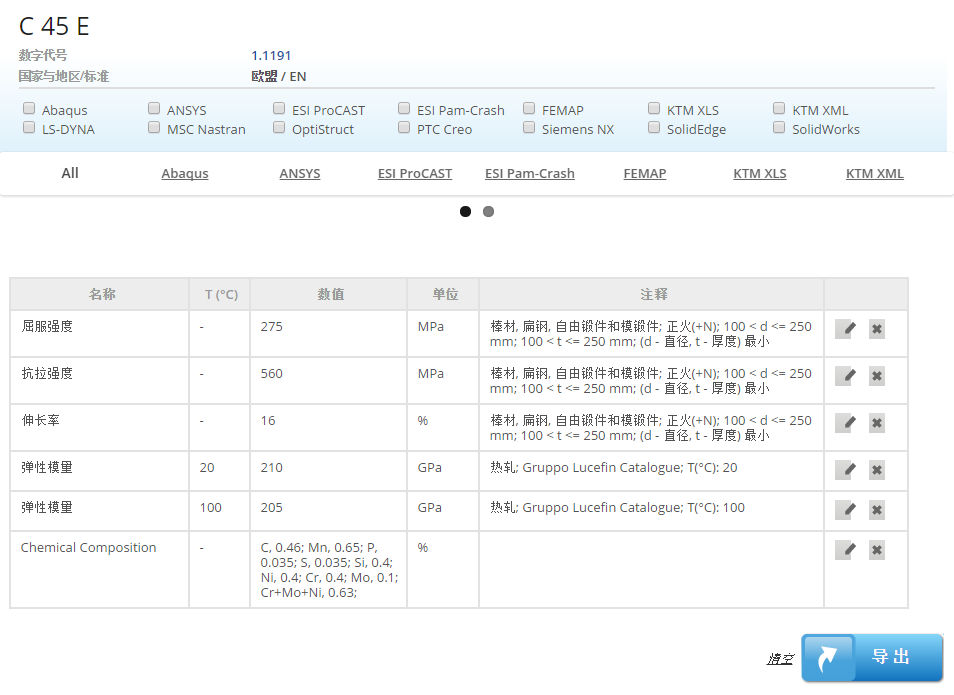The height and width of the screenshot is (695, 954).
Task: Click the 导出 export button
Action: [x=872, y=657]
